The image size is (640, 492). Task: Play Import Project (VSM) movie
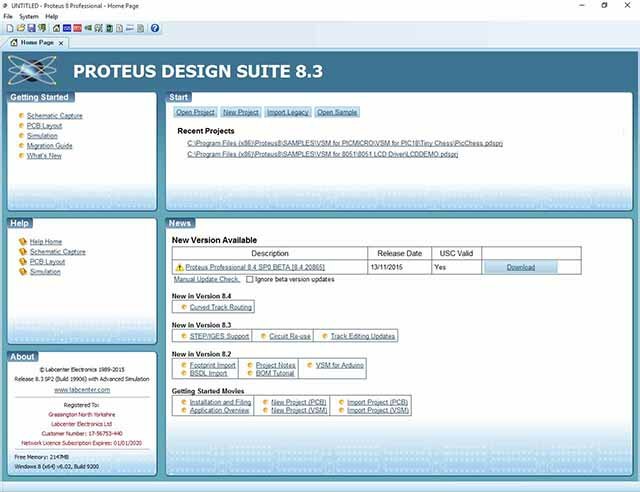coord(378,410)
